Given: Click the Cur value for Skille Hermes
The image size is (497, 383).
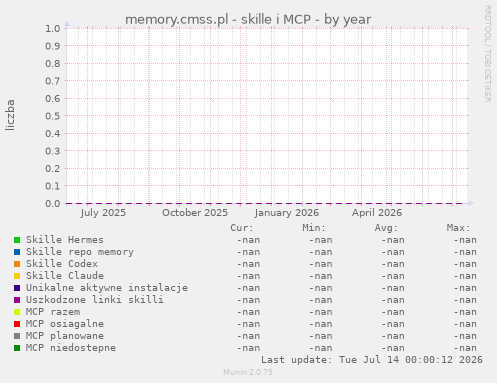Looking at the screenshot, I should tap(248, 240).
